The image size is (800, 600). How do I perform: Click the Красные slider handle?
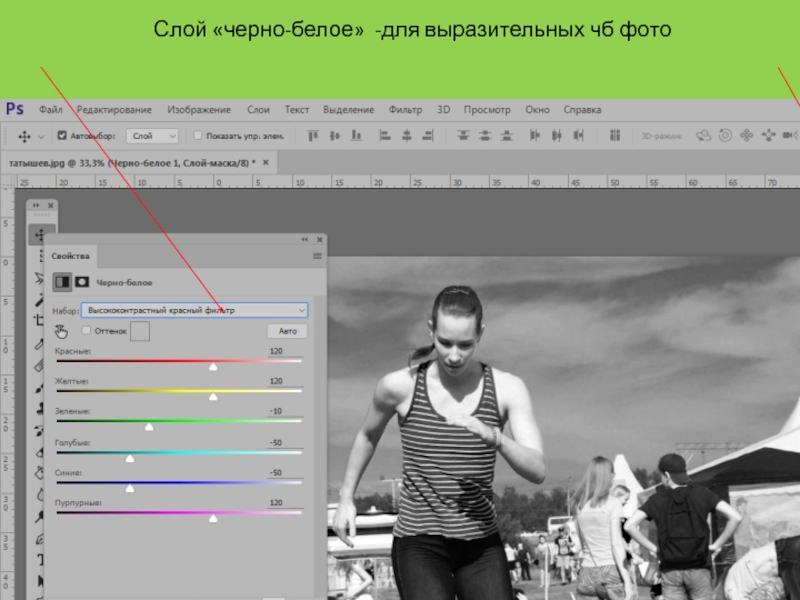pos(213,368)
